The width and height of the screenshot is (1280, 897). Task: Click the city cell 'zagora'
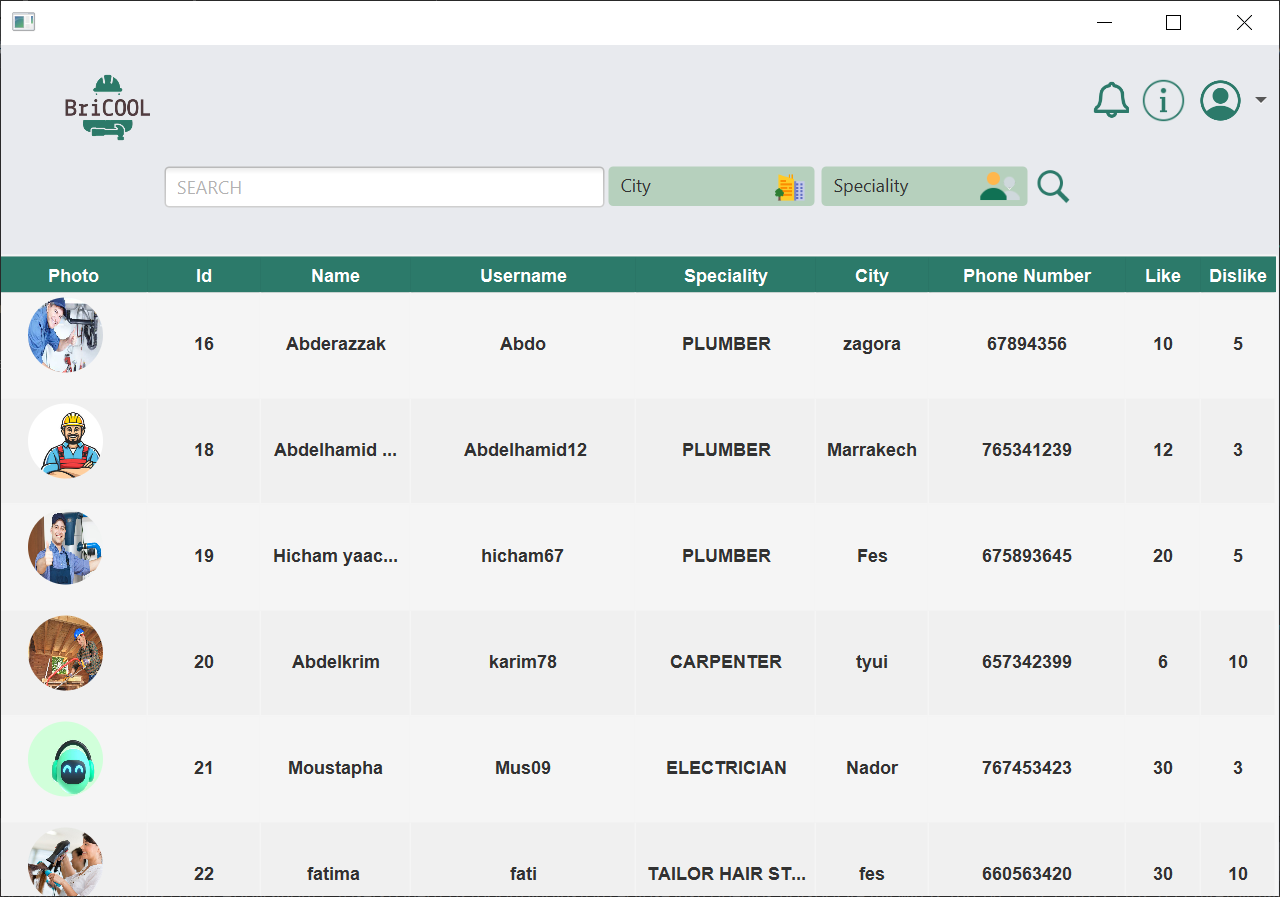pos(872,344)
